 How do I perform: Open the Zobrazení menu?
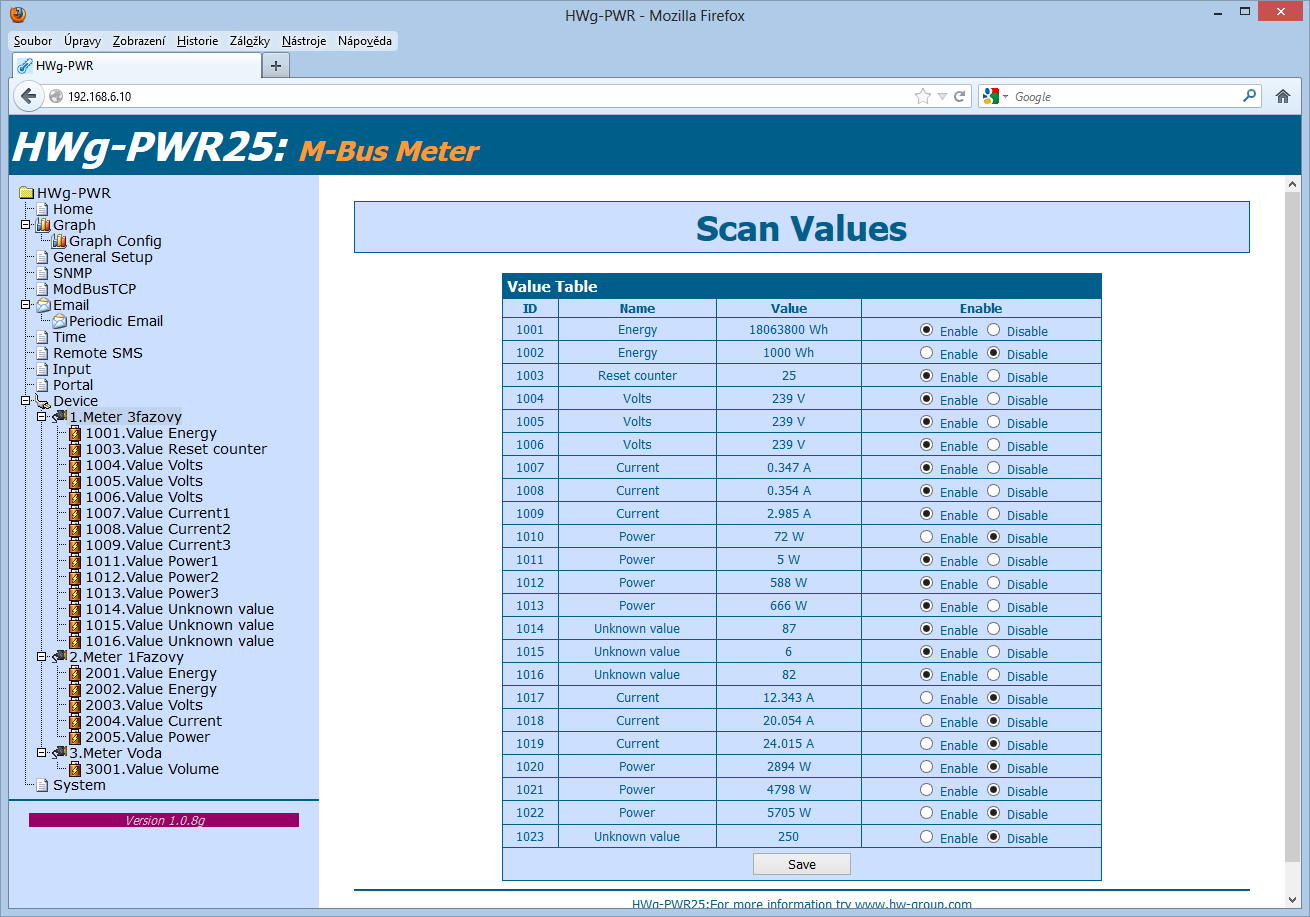tap(139, 41)
